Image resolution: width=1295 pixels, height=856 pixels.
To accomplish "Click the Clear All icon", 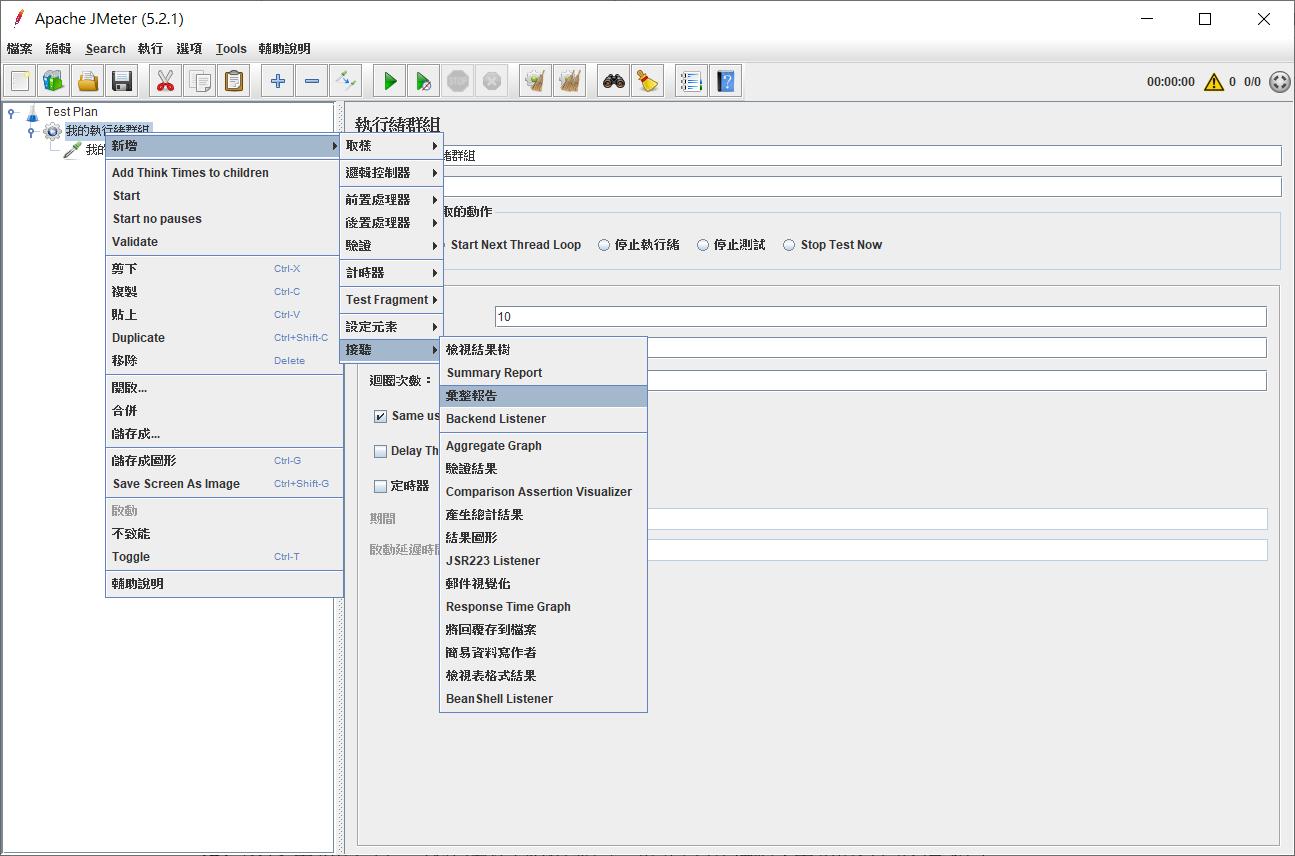I will tap(570, 81).
